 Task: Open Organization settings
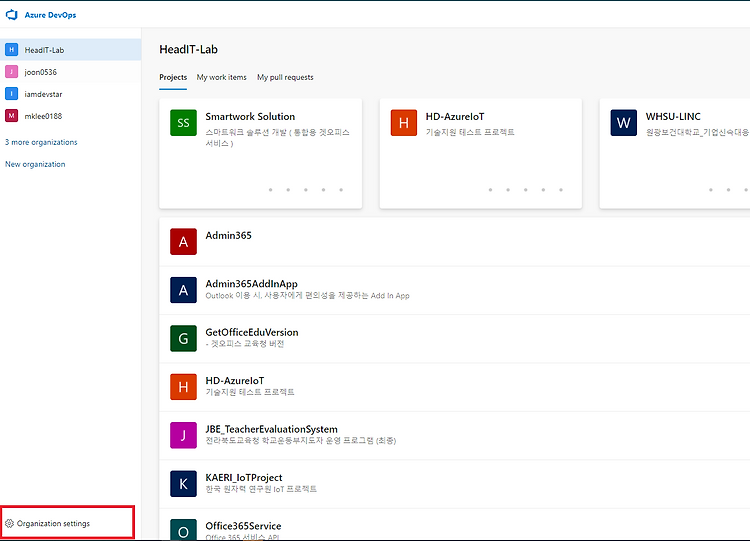[x=67, y=523]
